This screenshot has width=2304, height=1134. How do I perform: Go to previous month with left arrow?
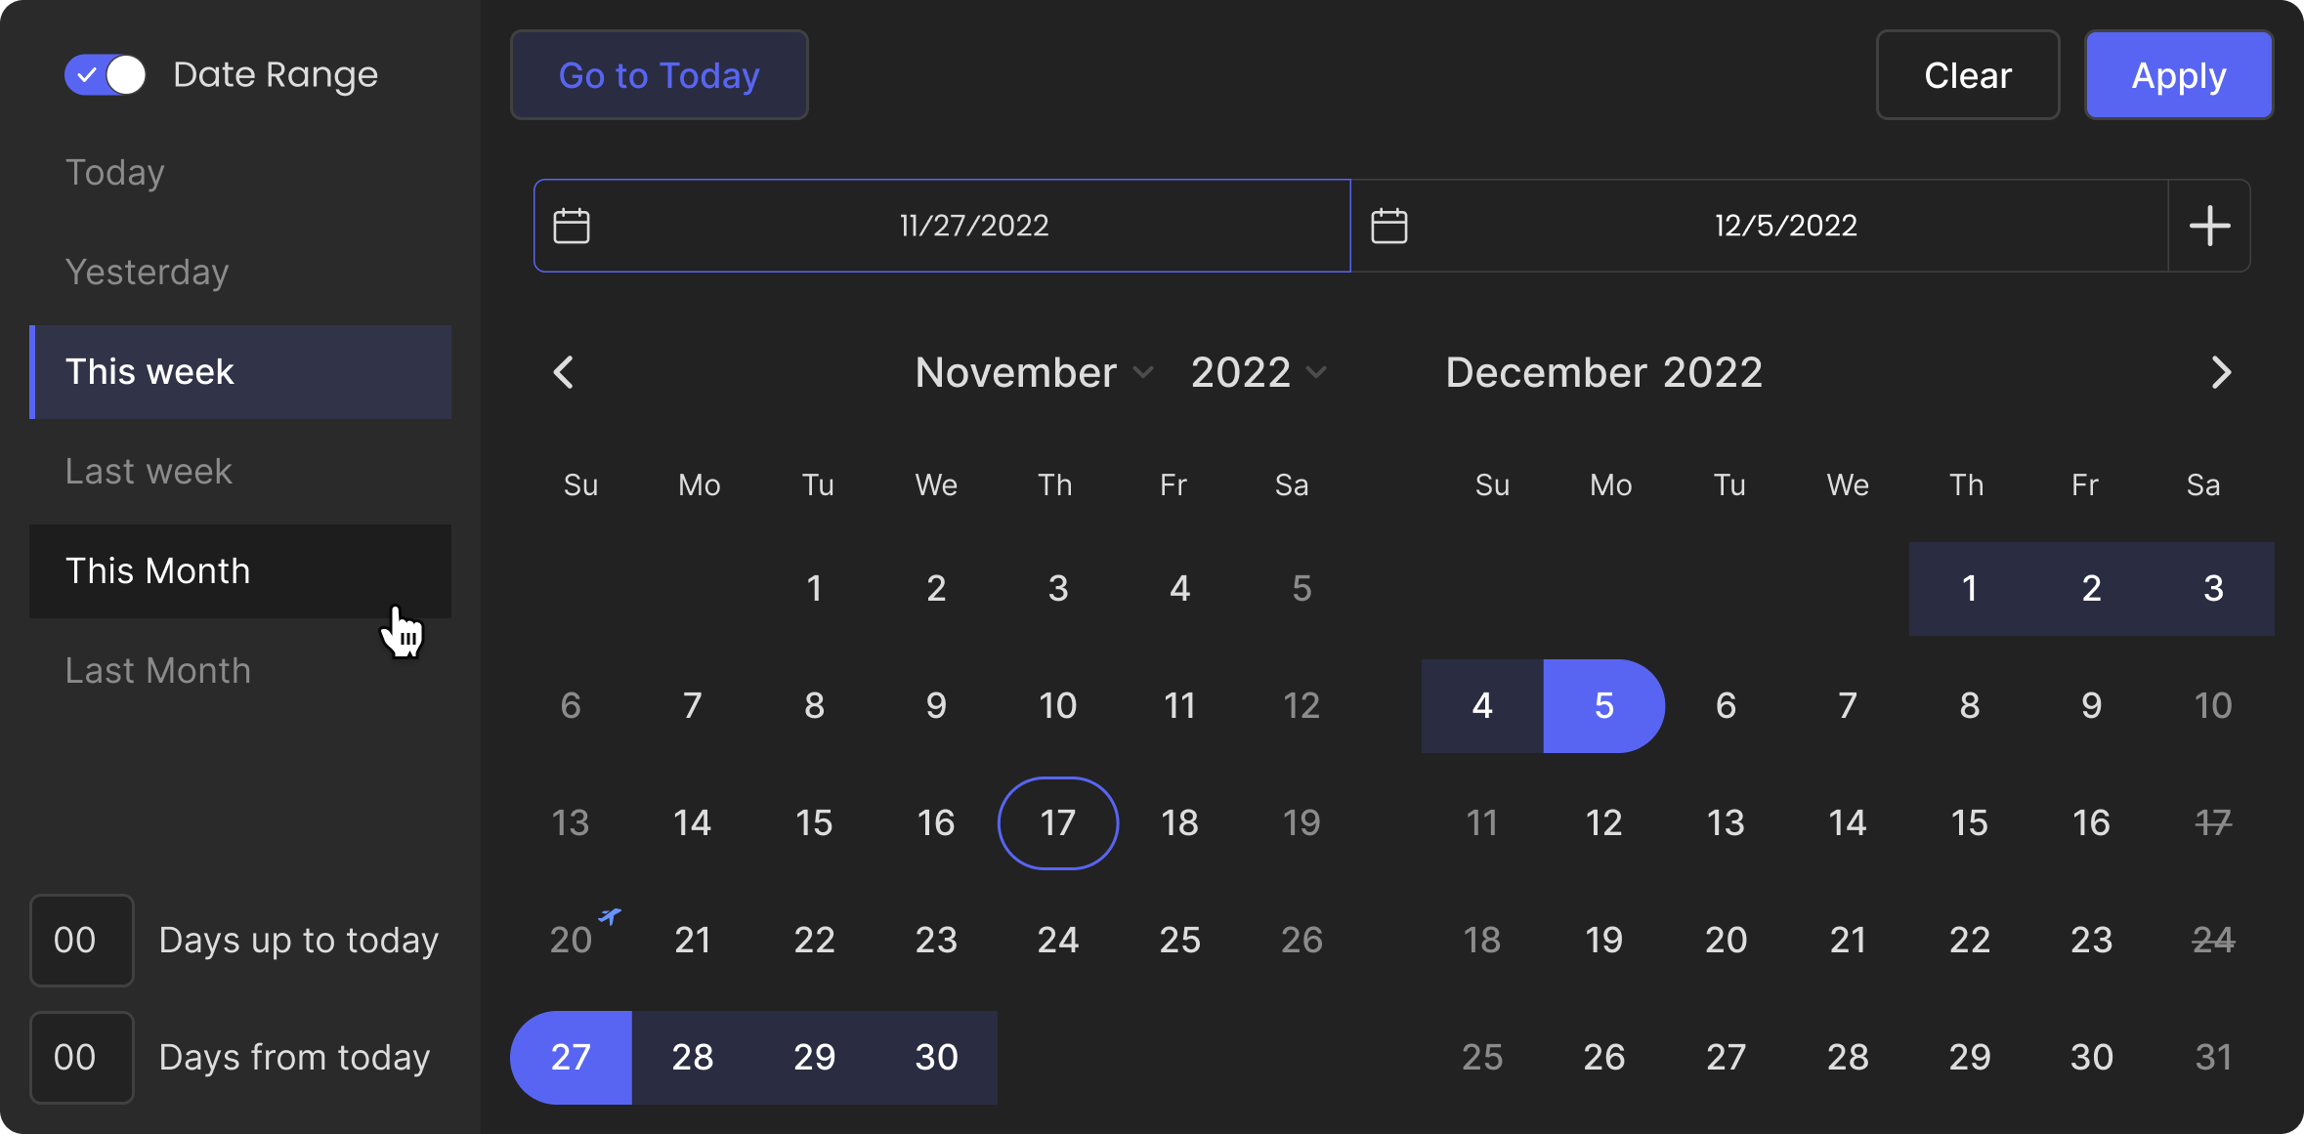click(564, 373)
